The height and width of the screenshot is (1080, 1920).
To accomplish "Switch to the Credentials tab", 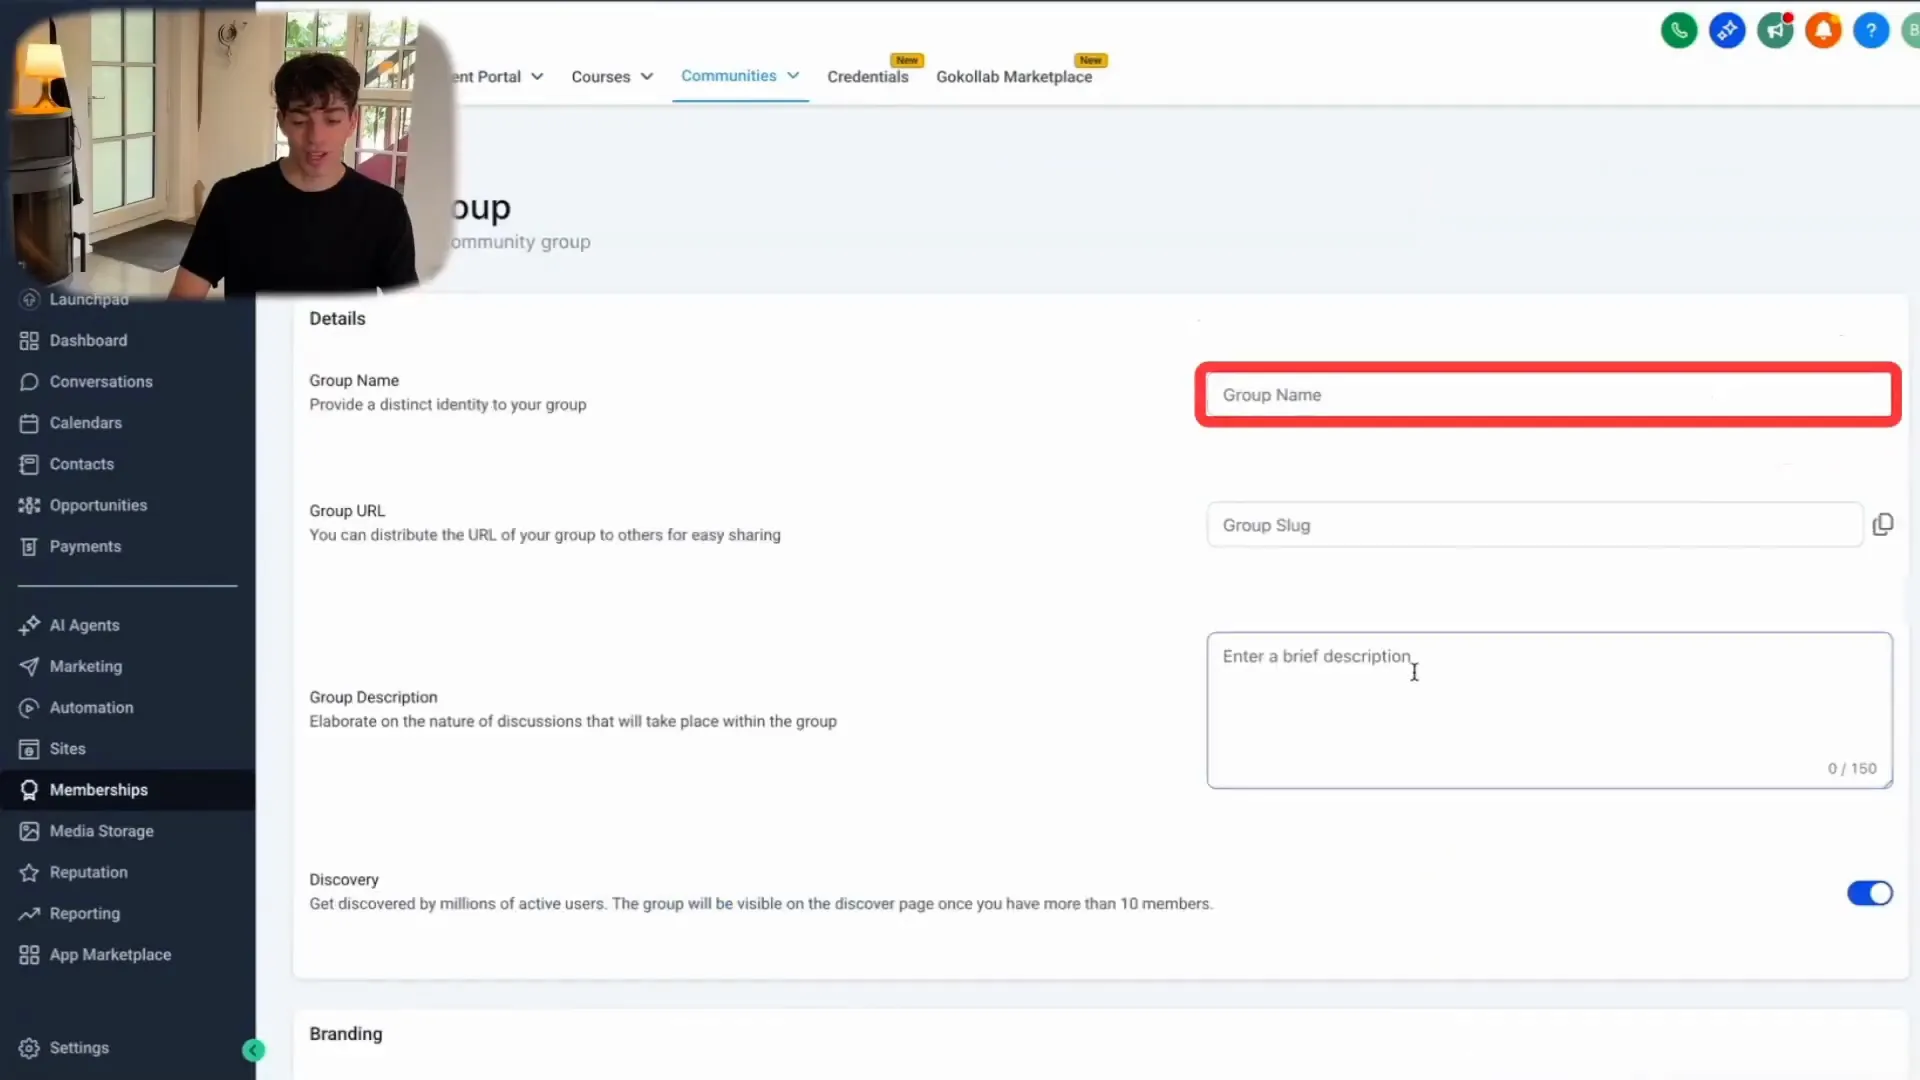I will point(867,76).
